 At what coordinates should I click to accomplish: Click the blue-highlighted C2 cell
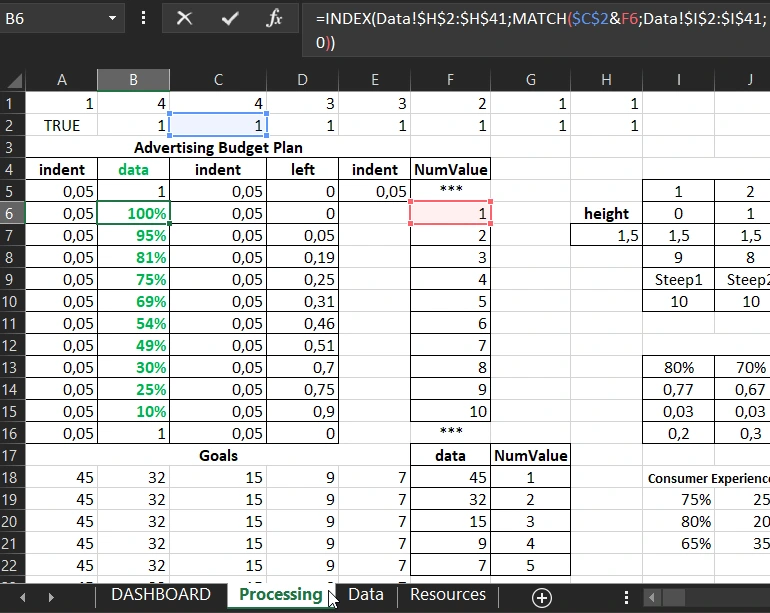(218, 125)
